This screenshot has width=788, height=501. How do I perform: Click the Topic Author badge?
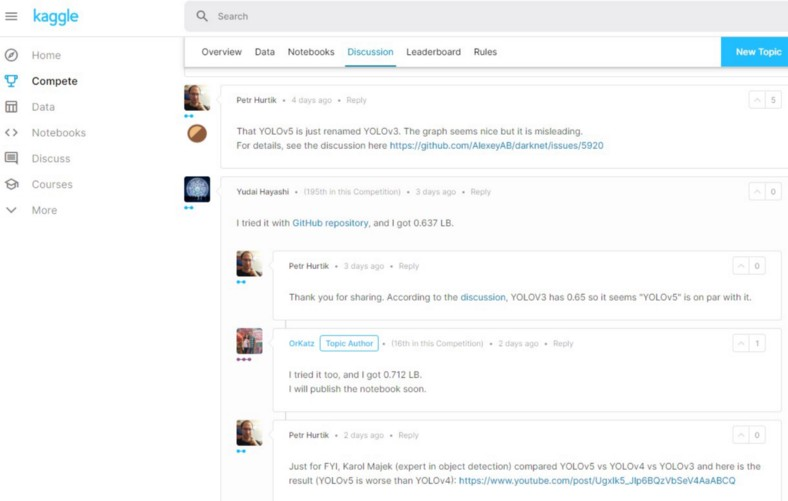tap(349, 343)
